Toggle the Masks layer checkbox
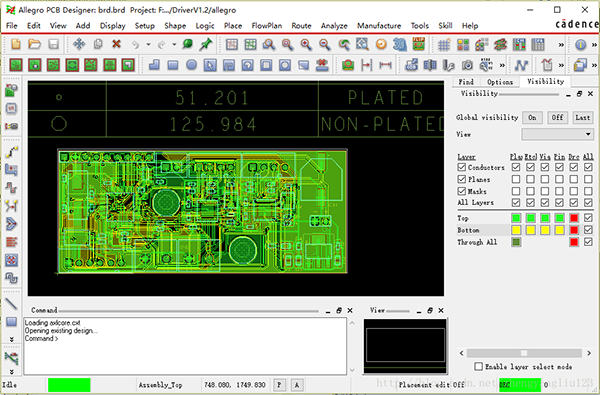Viewport: 600px width, 395px height. coord(461,191)
